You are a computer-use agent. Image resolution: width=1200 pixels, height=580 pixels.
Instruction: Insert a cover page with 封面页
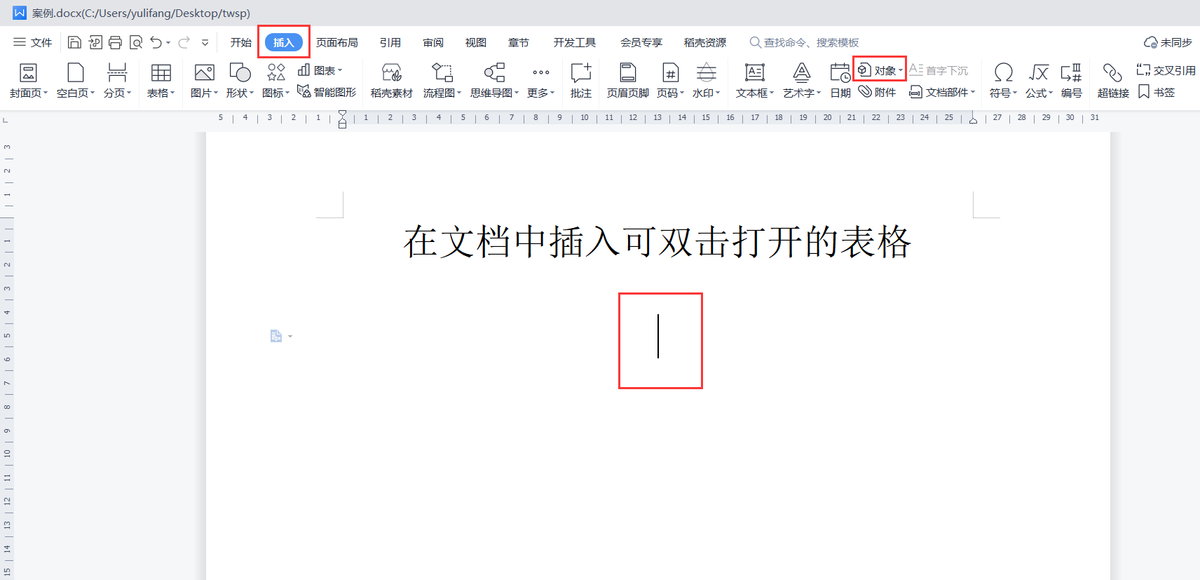pyautogui.click(x=29, y=81)
